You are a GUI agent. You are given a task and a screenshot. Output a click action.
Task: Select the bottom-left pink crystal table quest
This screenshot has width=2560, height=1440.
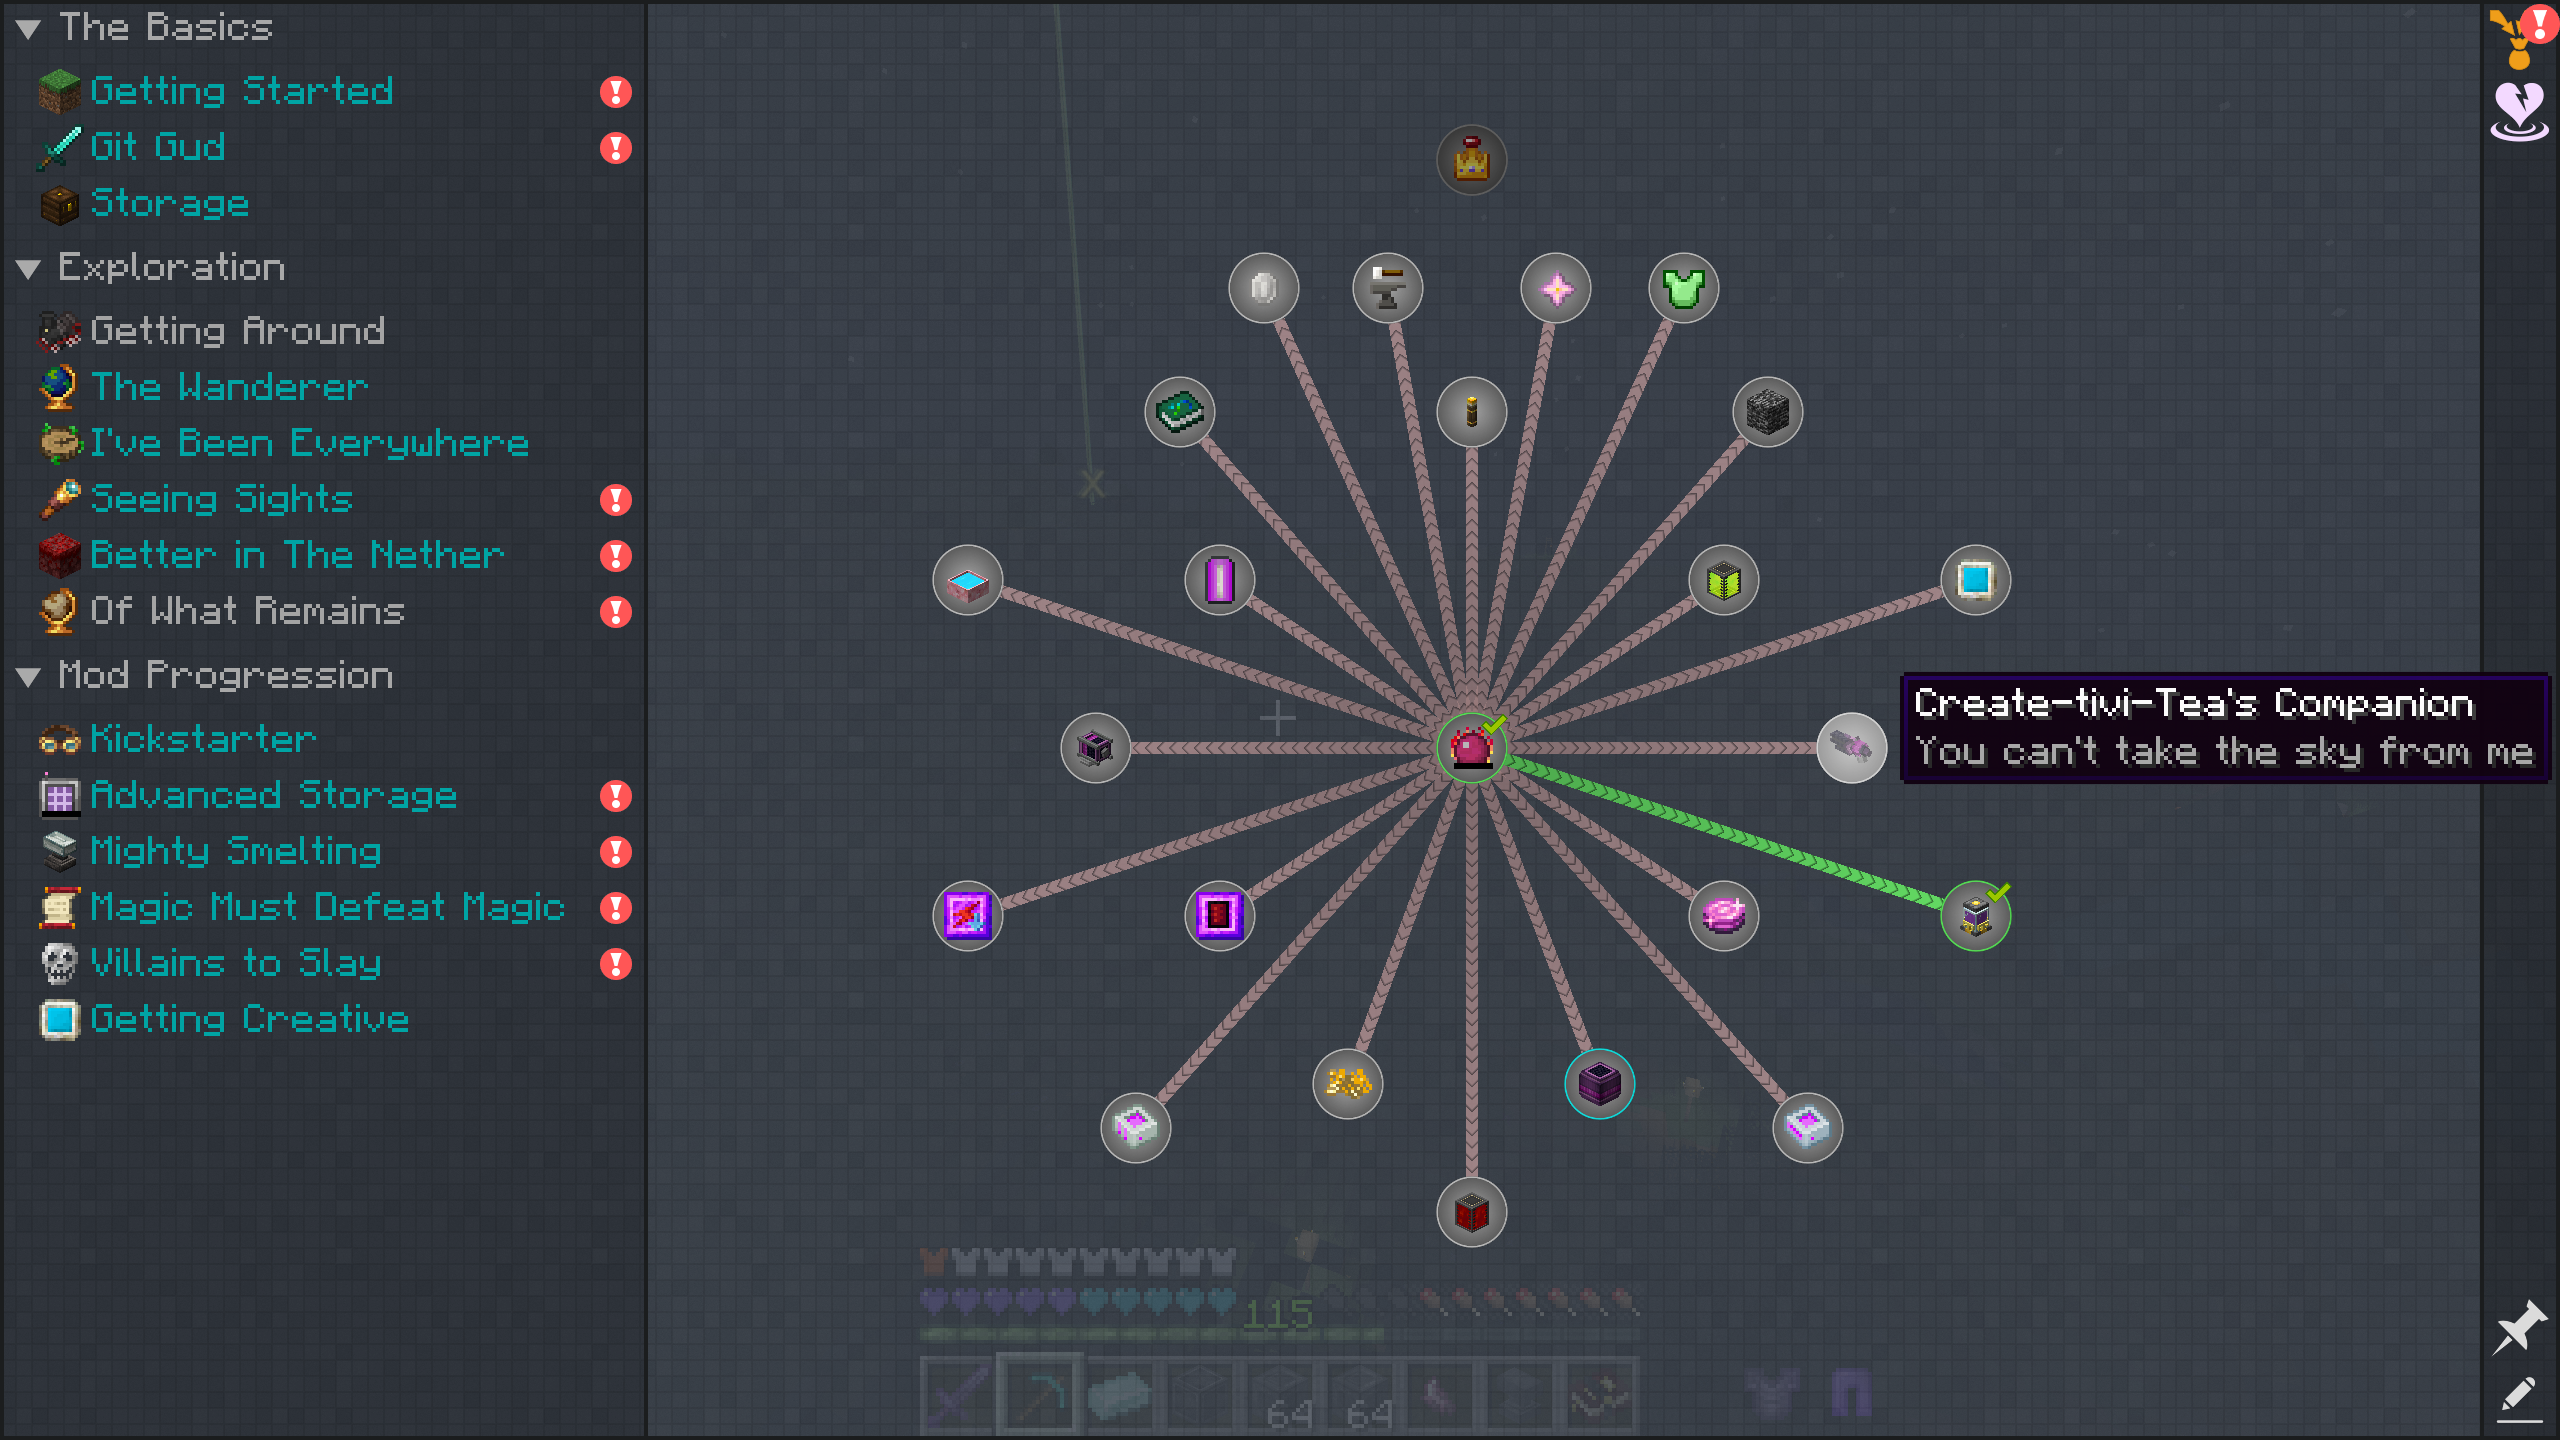tap(1136, 1128)
